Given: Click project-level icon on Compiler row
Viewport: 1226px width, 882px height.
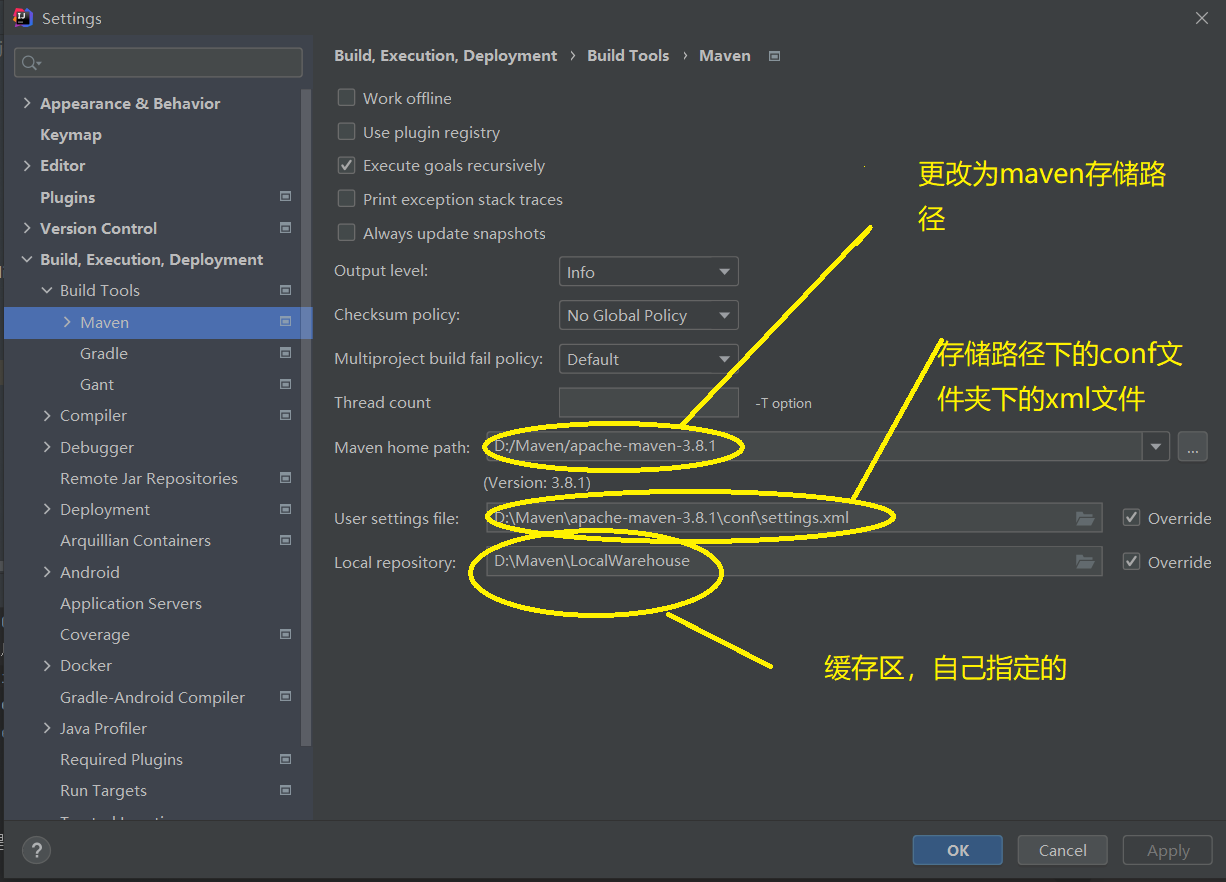Looking at the screenshot, I should tap(286, 415).
